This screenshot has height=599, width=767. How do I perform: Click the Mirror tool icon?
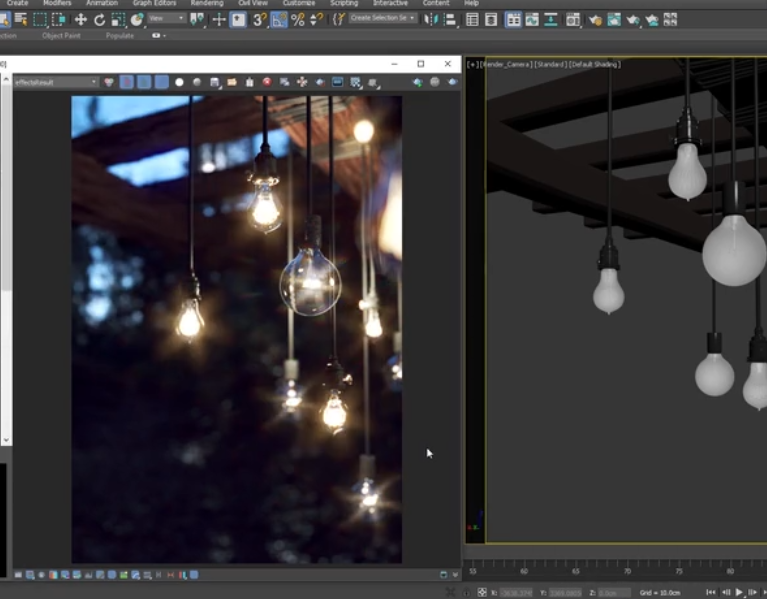[x=430, y=20]
